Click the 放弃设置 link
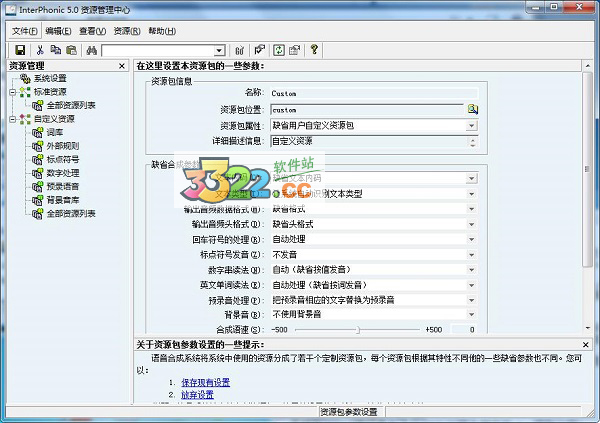Screen dimensions: 600x423 (197, 395)
